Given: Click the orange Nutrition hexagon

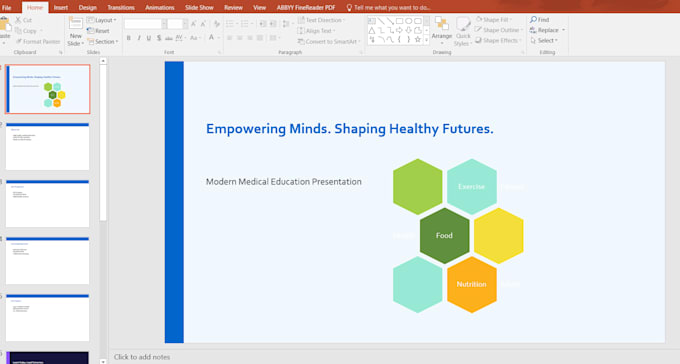Looking at the screenshot, I should click(x=471, y=284).
